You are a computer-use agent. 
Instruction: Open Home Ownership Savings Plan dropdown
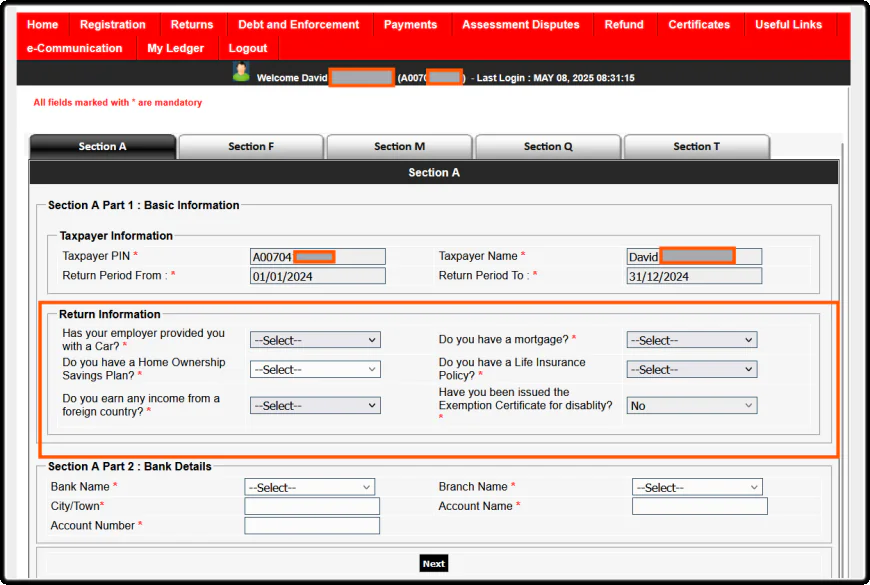pos(315,370)
